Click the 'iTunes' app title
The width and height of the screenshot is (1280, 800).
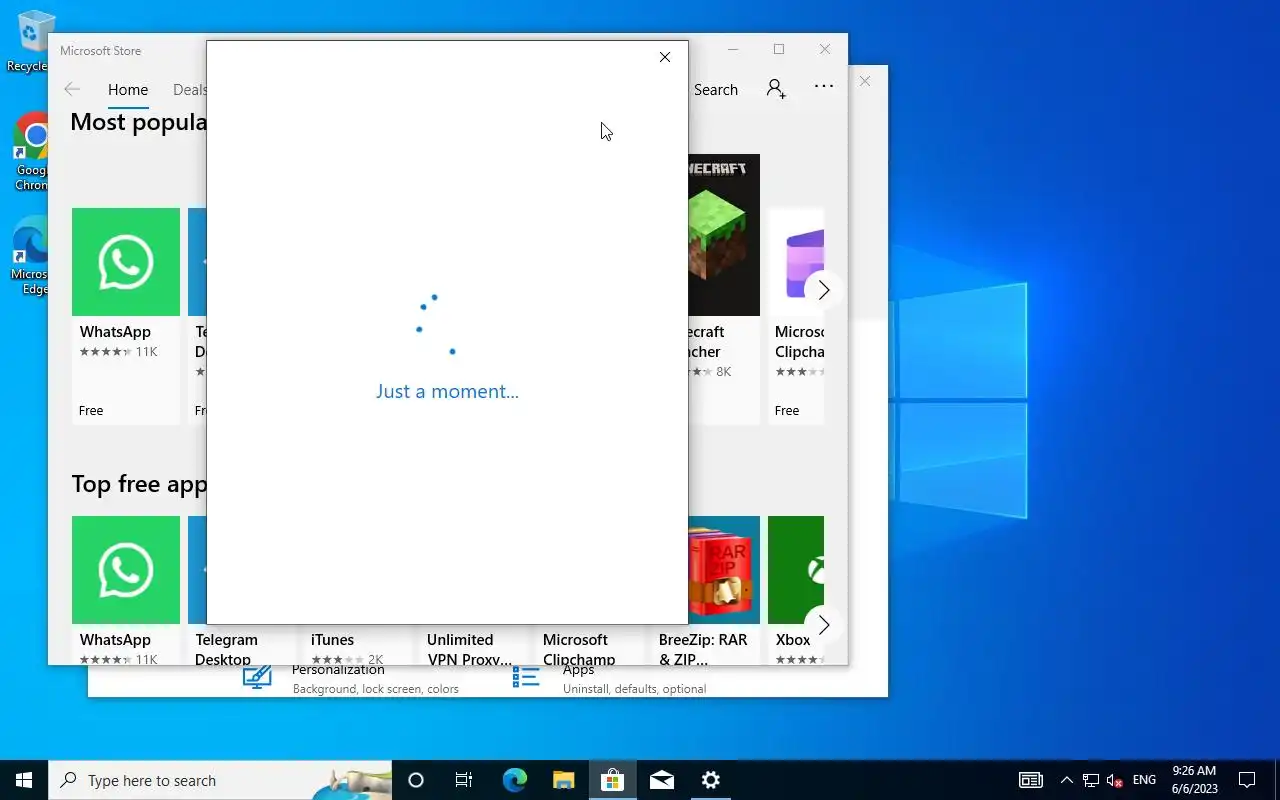332,640
